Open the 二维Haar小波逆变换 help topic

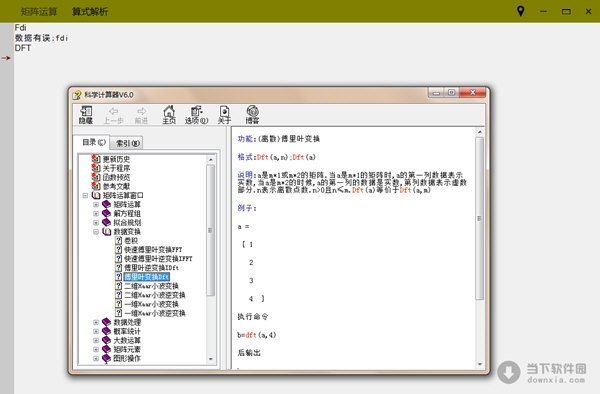[x=155, y=295]
